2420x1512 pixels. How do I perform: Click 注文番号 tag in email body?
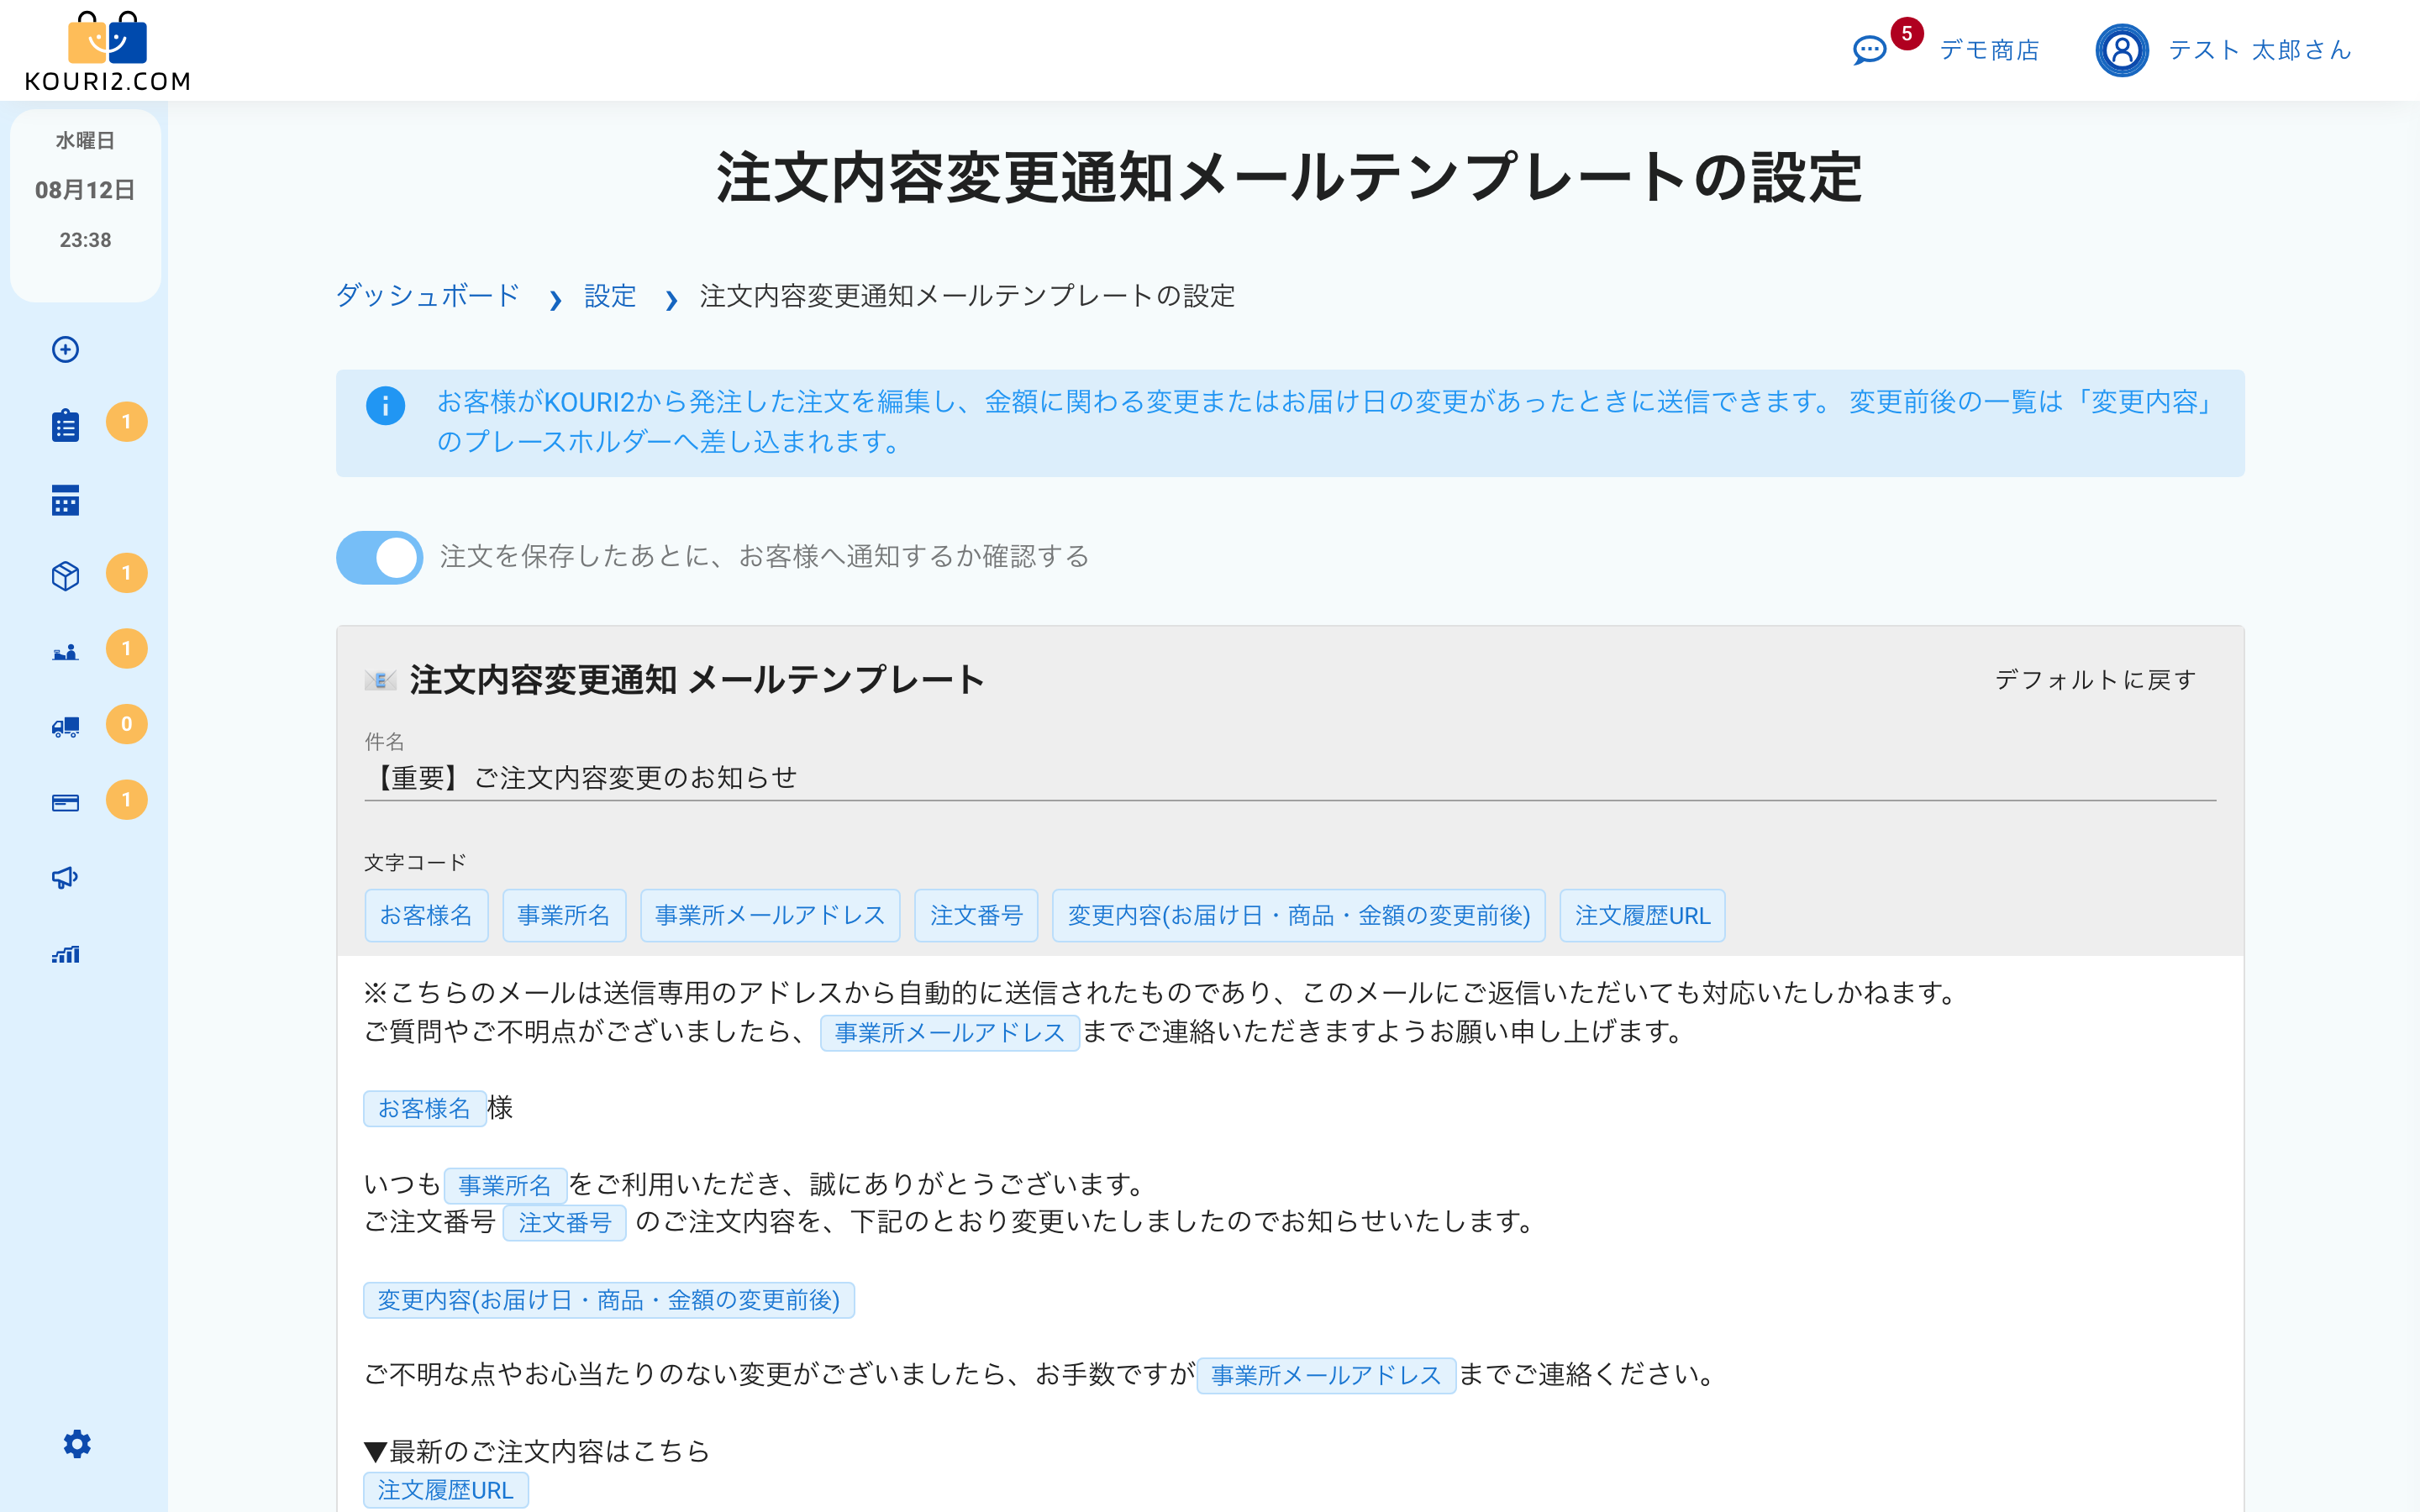coord(564,1222)
